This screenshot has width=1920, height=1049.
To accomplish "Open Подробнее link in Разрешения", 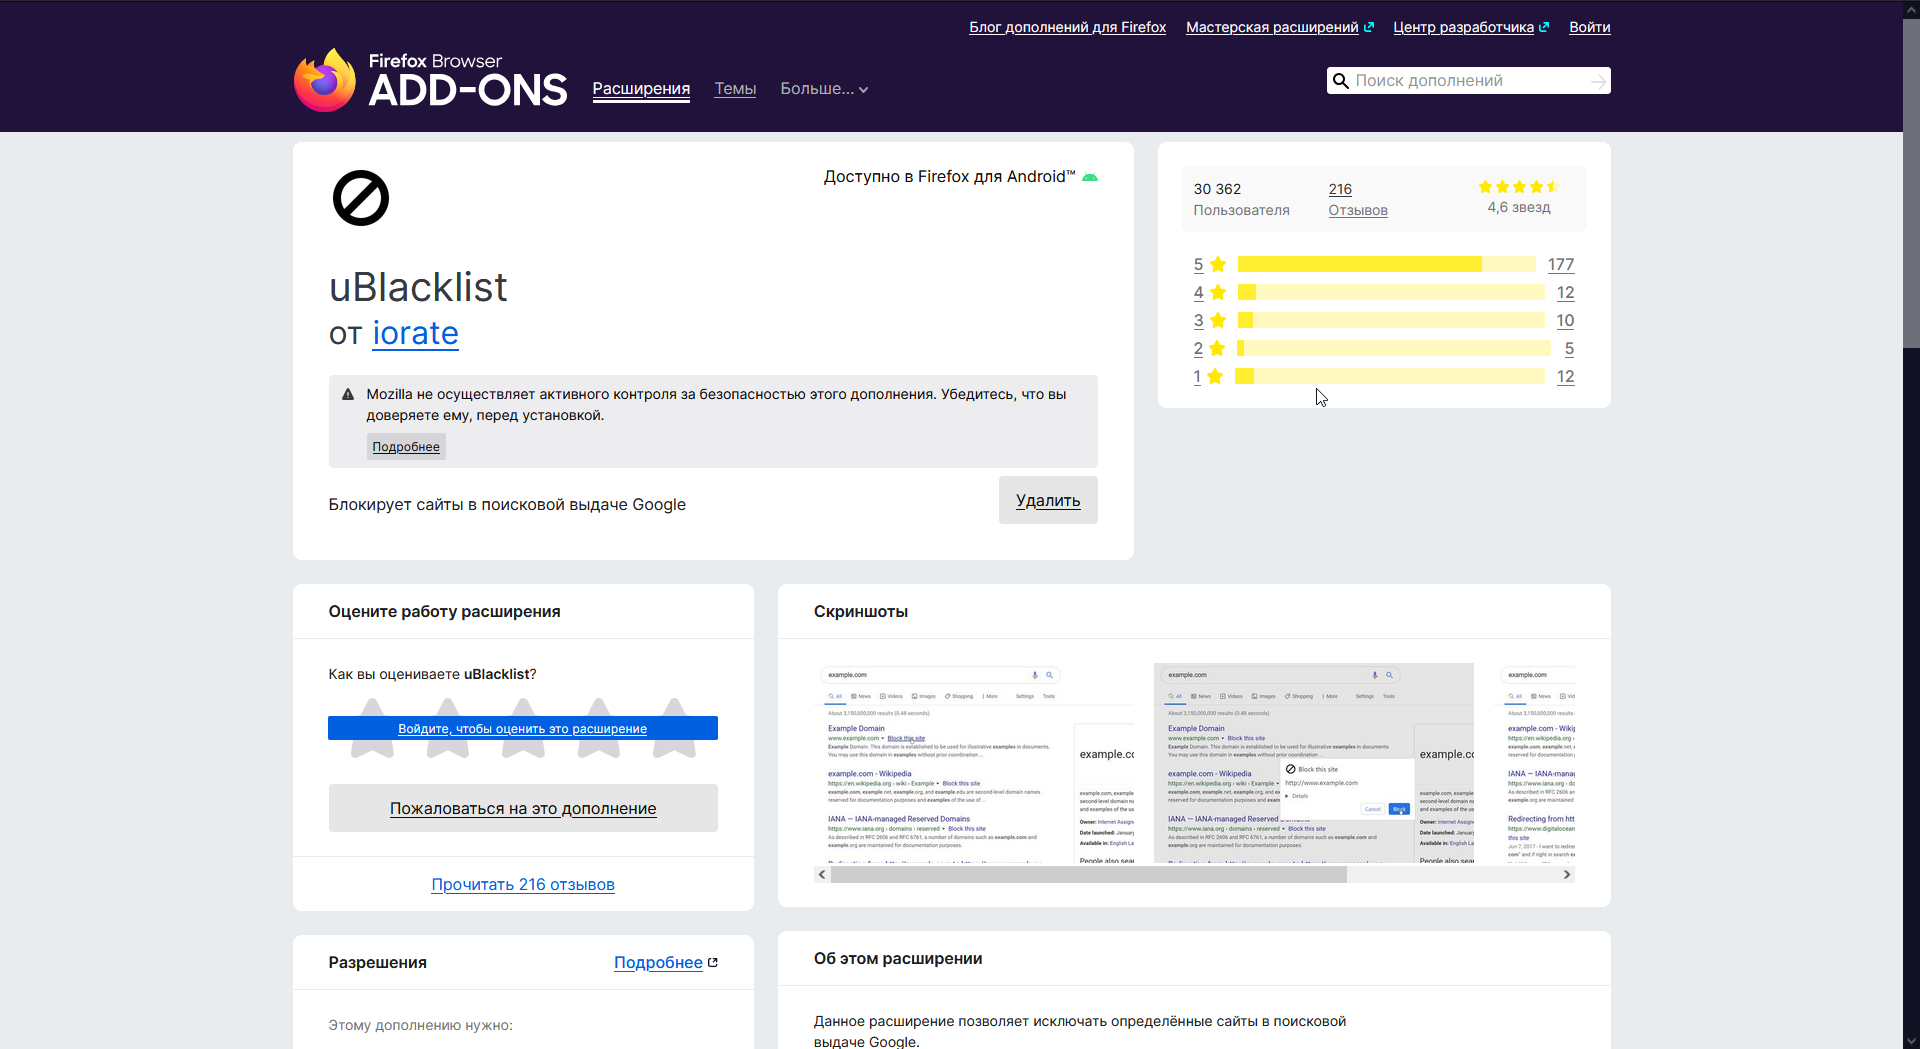I will pyautogui.click(x=658, y=962).
